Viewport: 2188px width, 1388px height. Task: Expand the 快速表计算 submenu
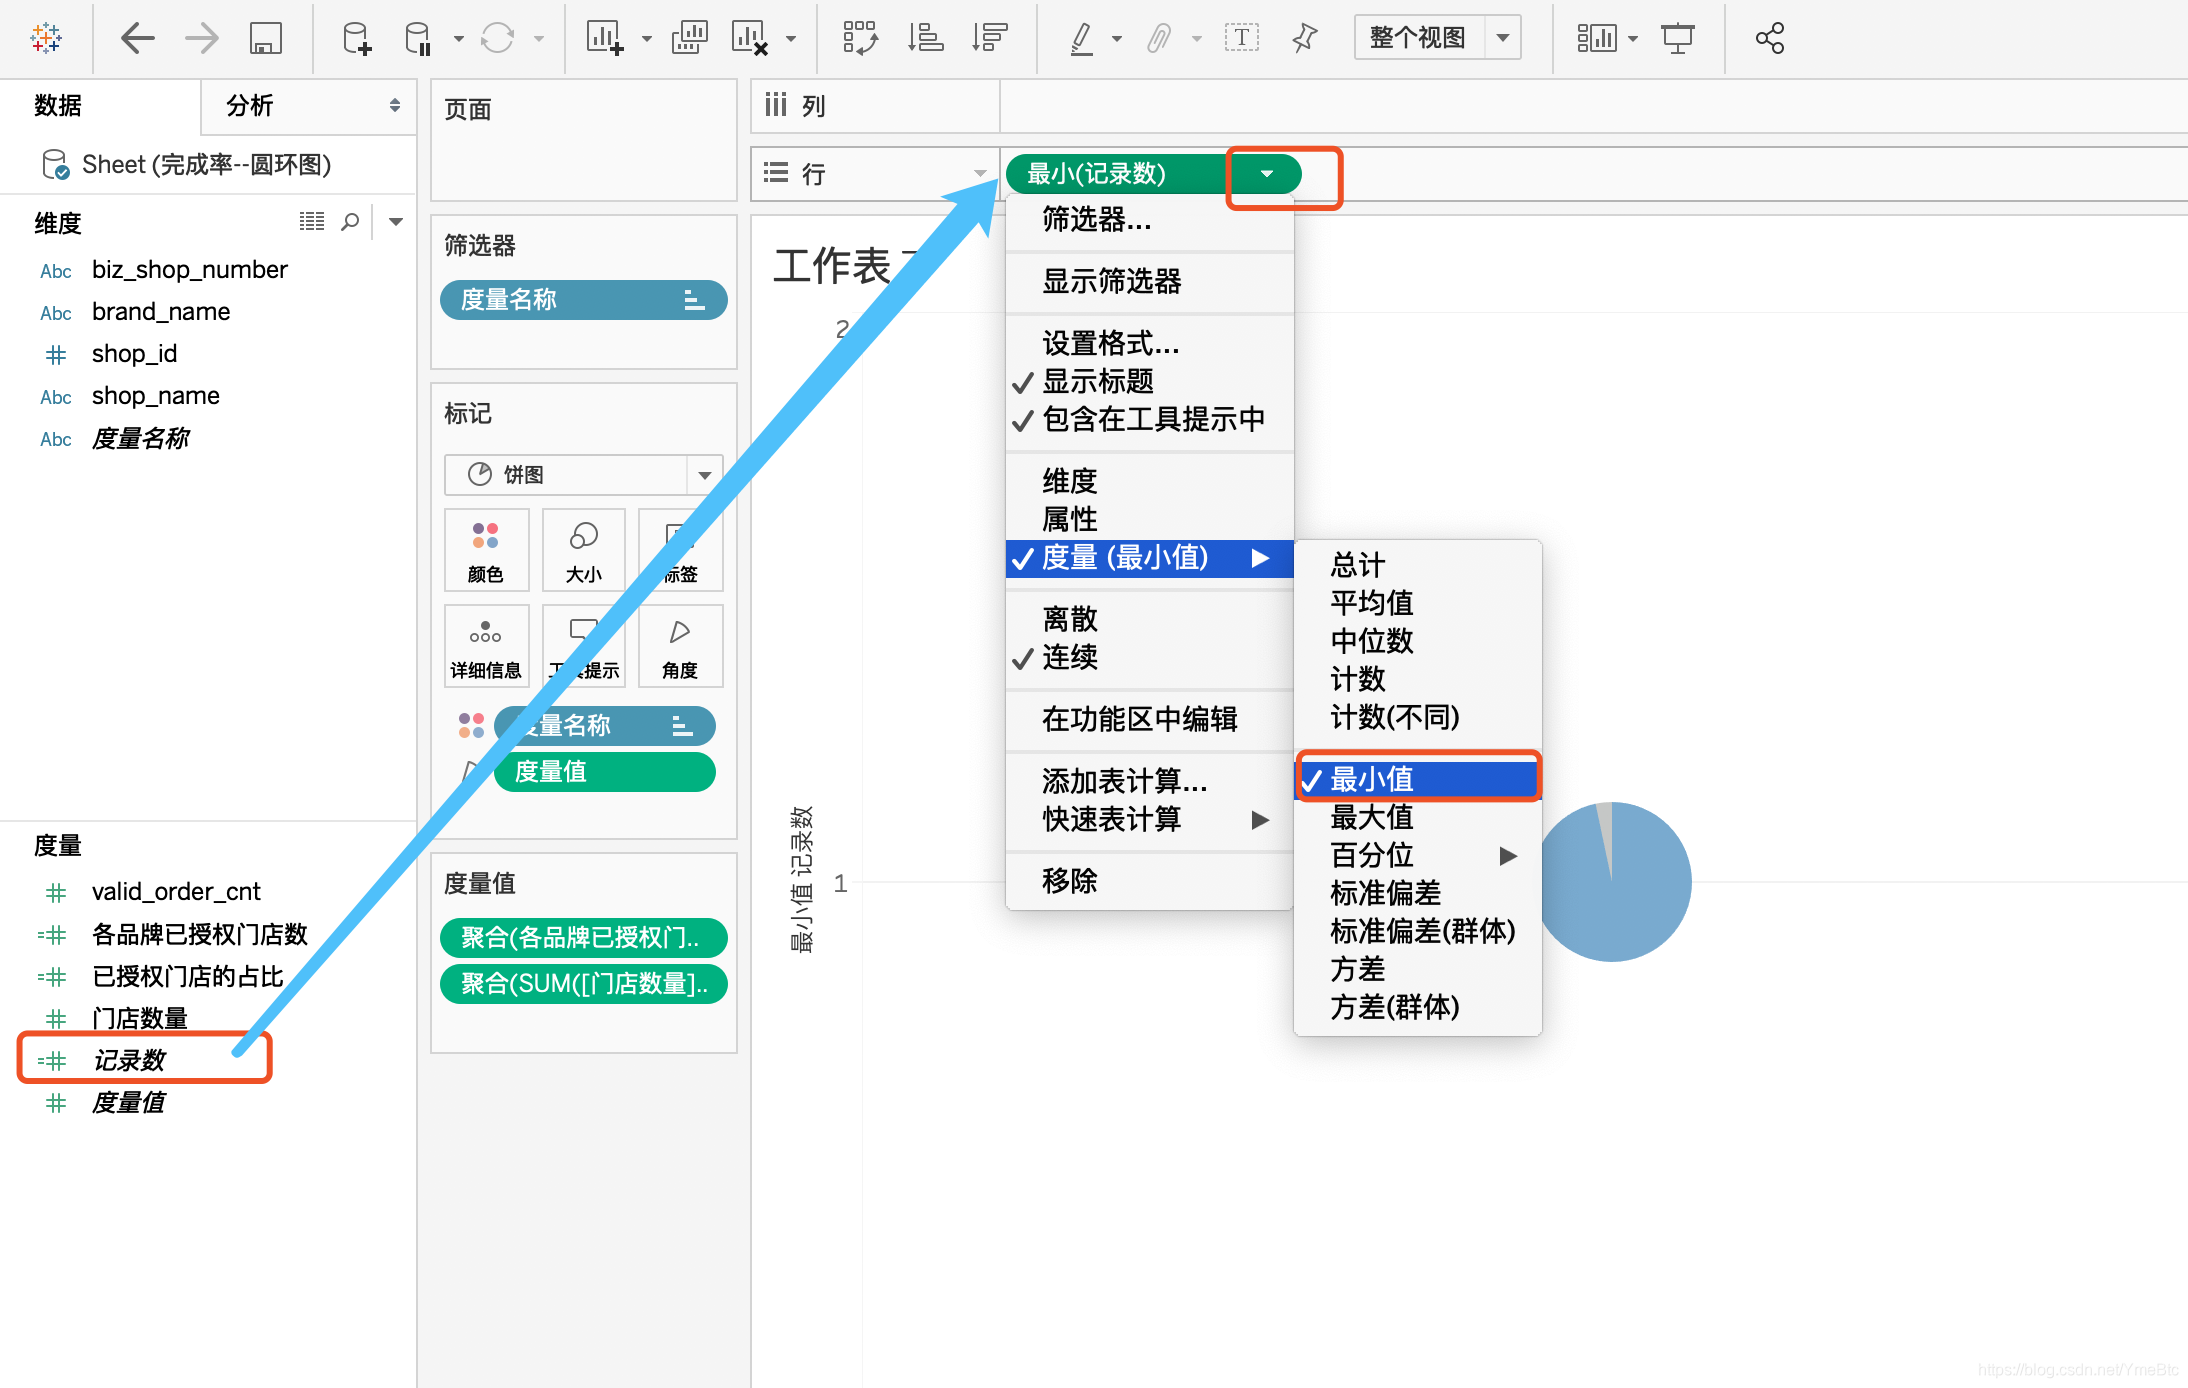coord(1149,819)
